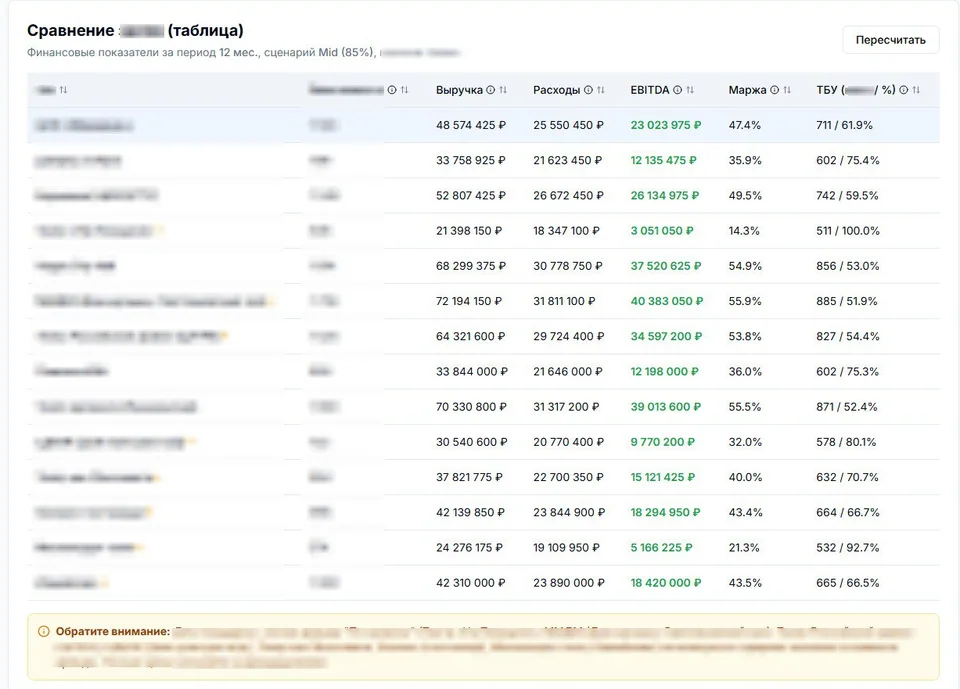The width and height of the screenshot is (960, 689).
Task: Open the info tooltip icon beside Расходы
Action: [588, 90]
